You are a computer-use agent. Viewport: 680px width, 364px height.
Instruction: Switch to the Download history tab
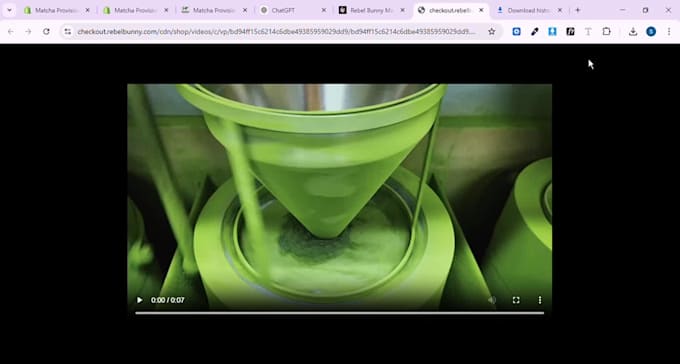(x=529, y=10)
